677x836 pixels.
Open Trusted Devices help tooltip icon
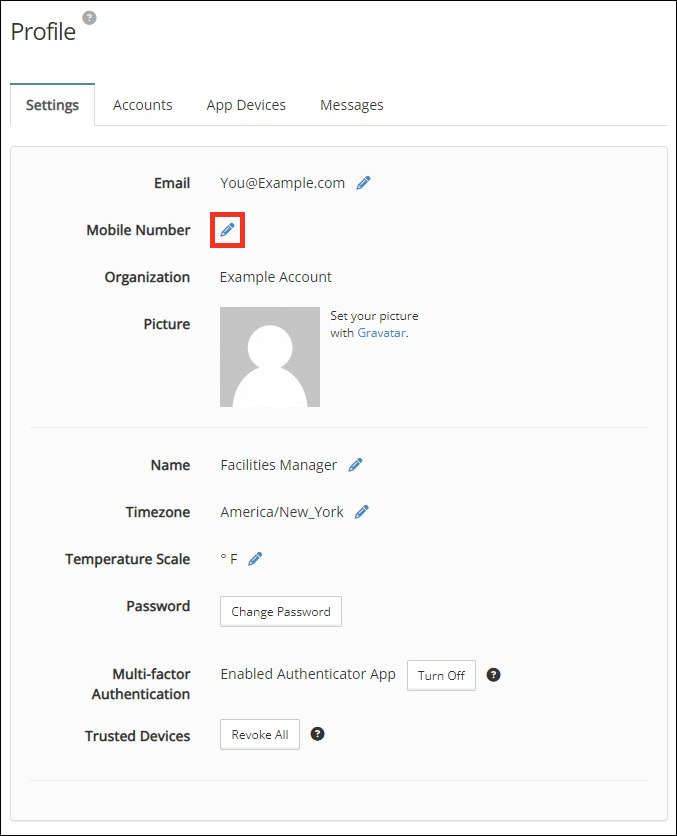coord(318,734)
